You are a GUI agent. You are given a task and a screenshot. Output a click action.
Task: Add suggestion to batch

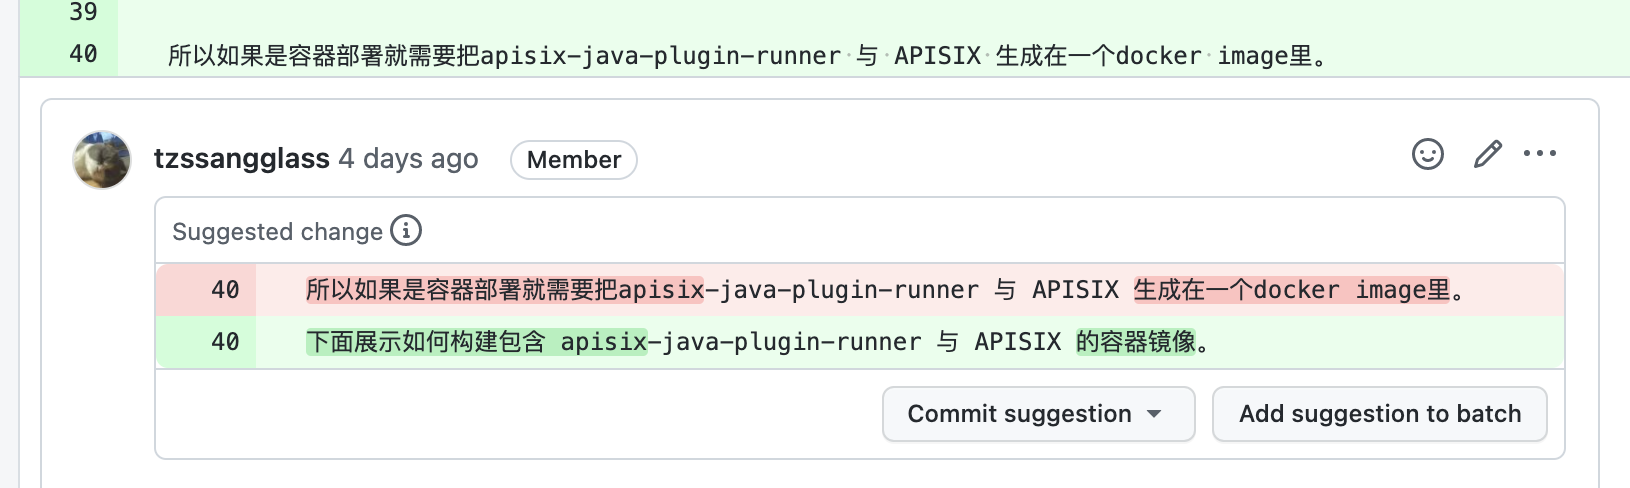pos(1380,414)
